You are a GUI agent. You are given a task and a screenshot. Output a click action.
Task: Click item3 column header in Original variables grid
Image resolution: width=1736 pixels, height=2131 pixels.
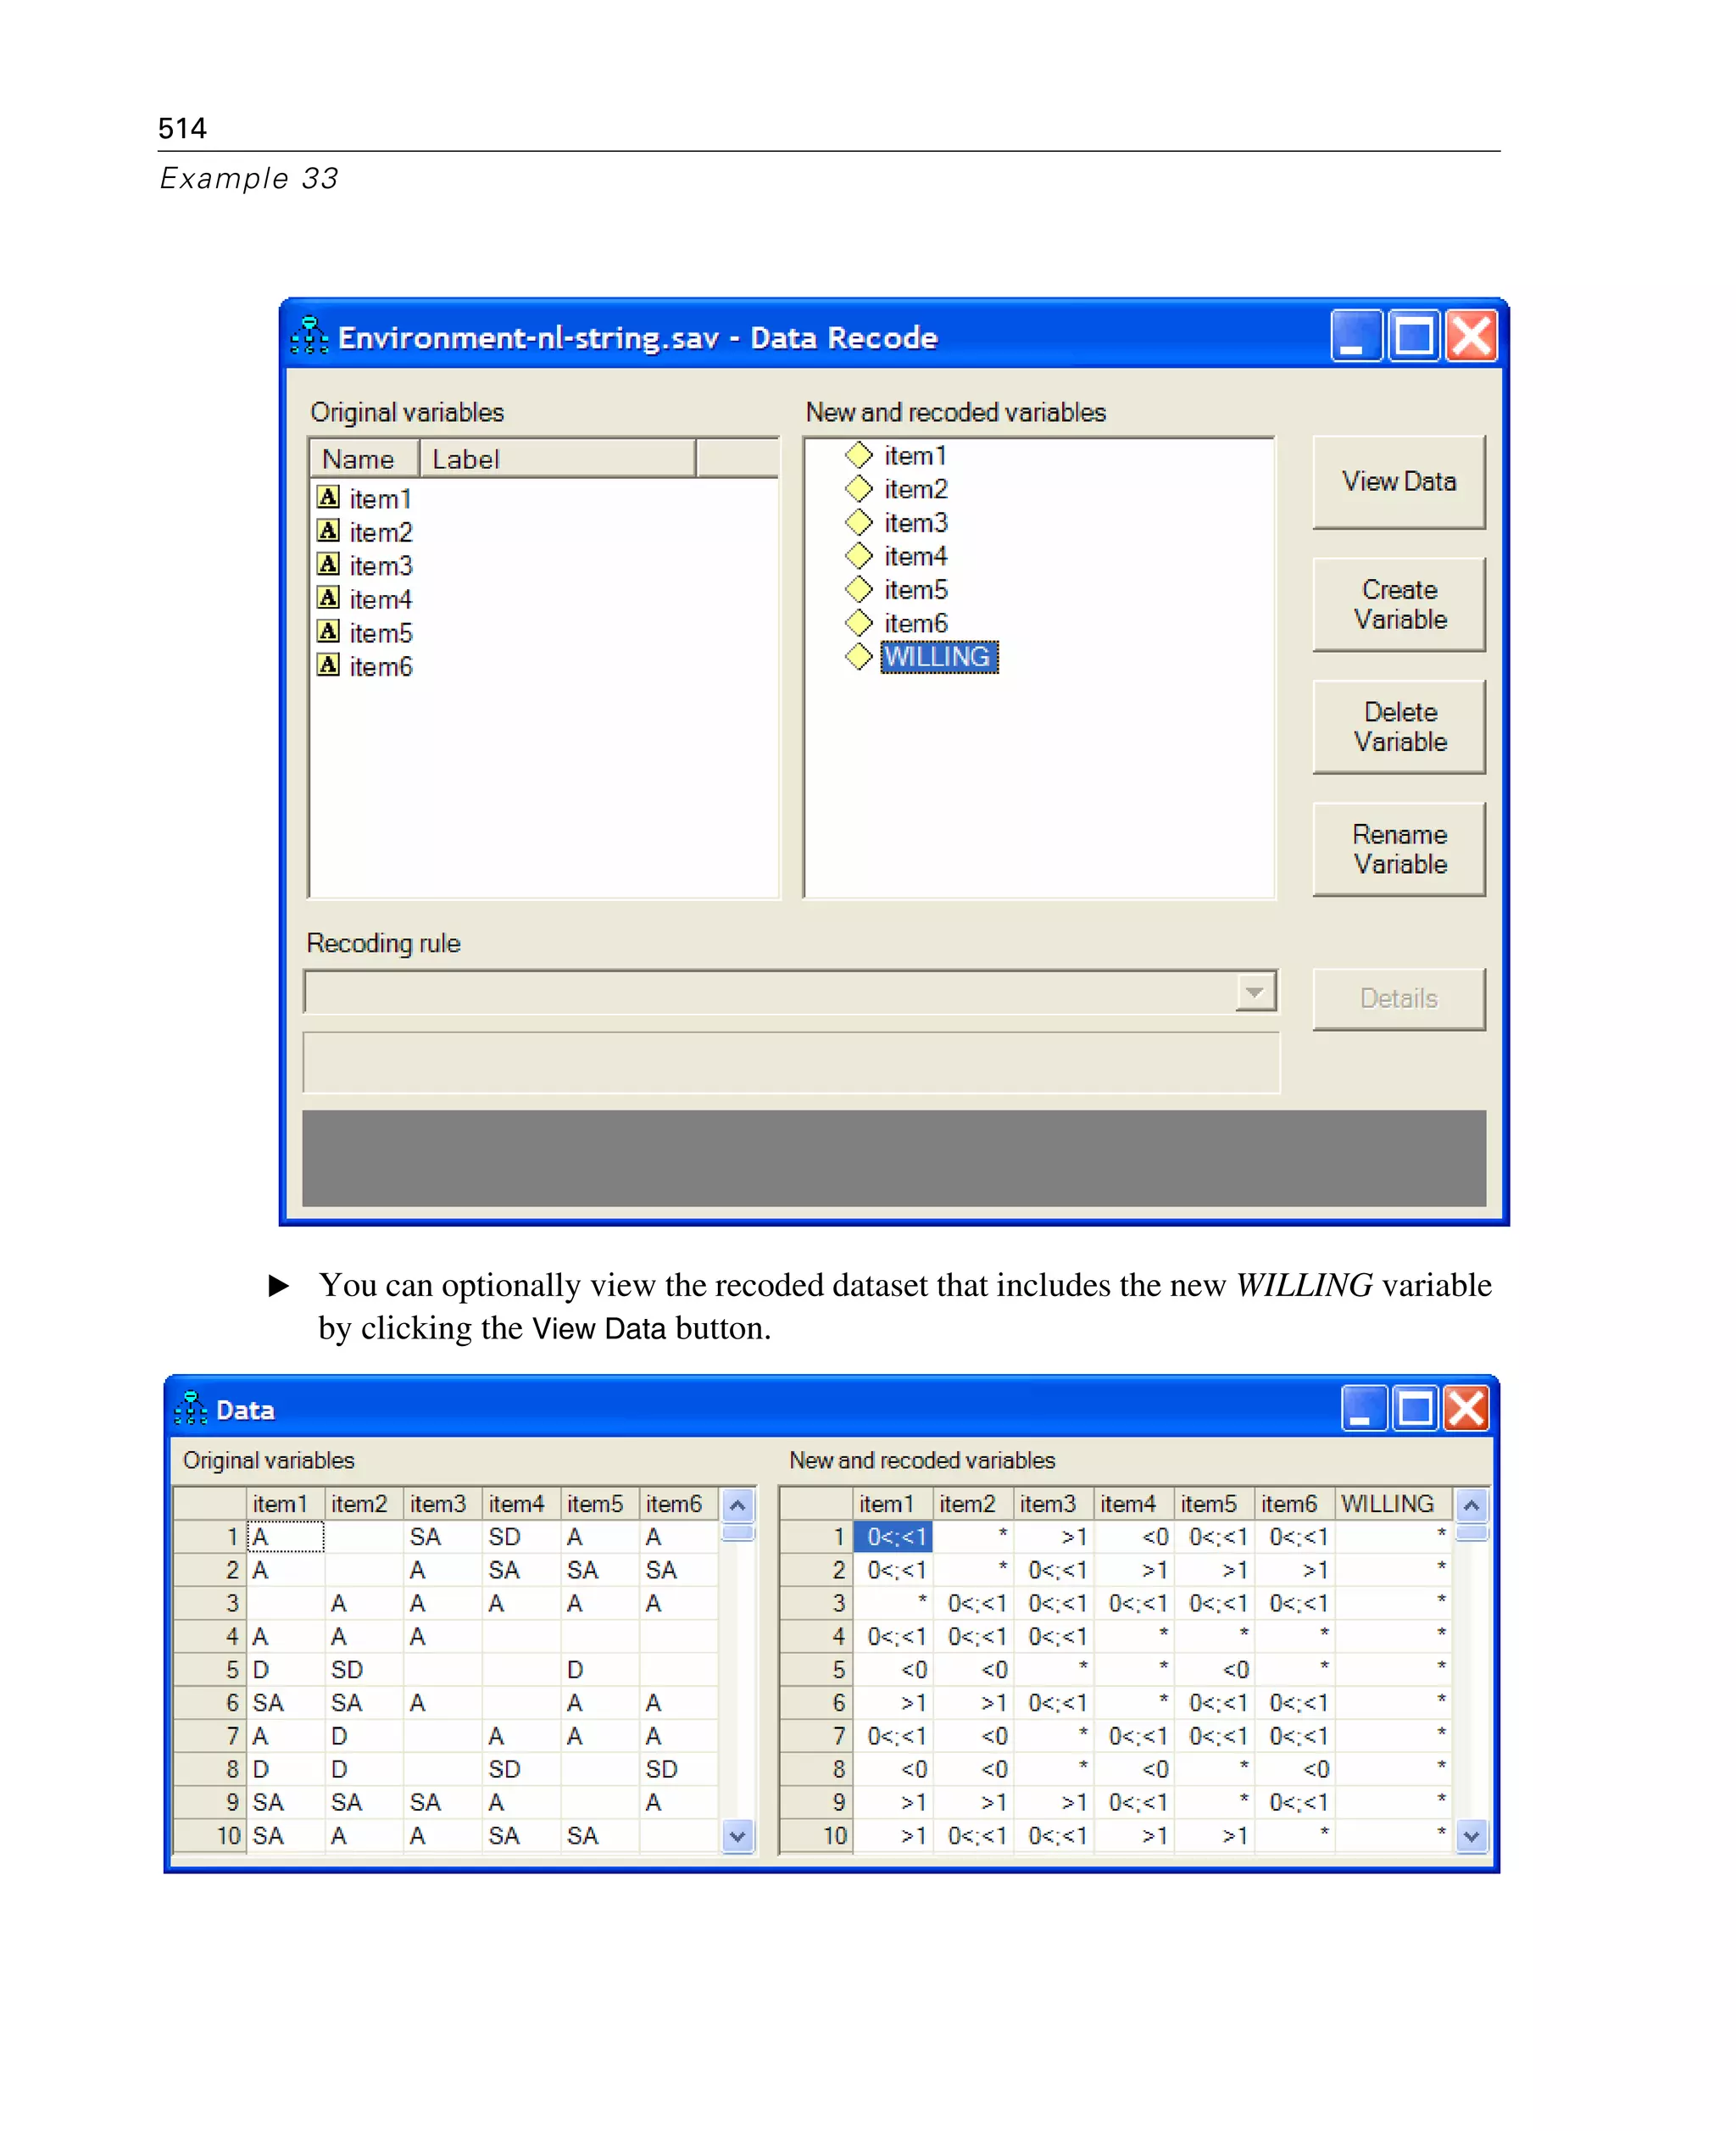click(x=442, y=1503)
